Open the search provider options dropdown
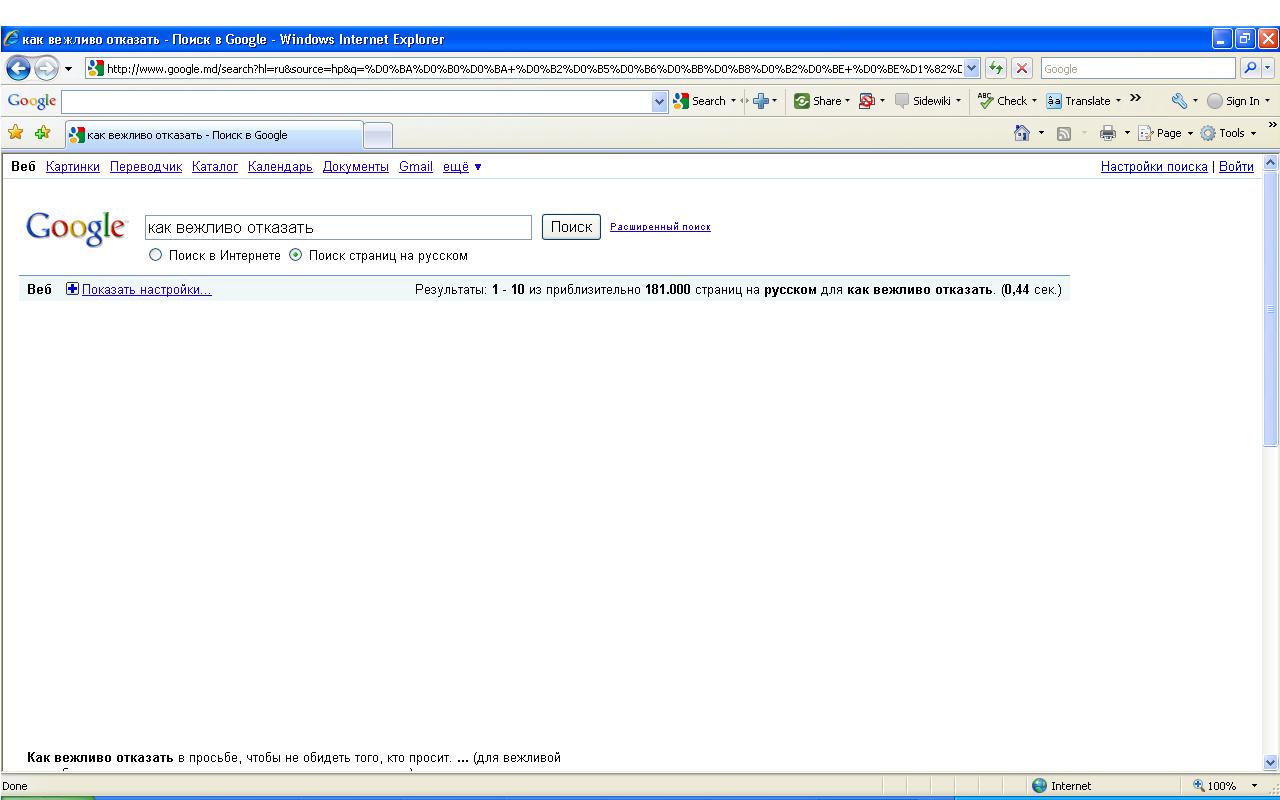Screen dimensions: 1280x800 point(1268,68)
